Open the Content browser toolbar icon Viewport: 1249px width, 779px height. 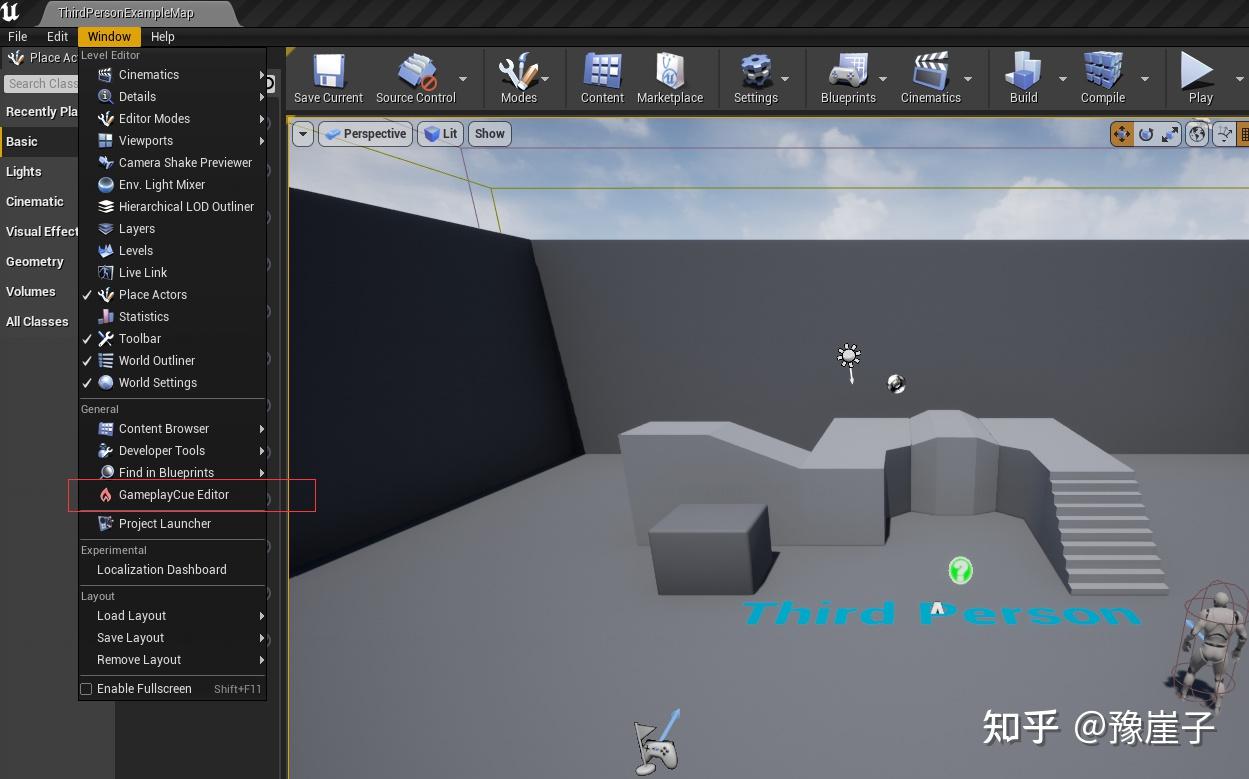click(x=602, y=78)
